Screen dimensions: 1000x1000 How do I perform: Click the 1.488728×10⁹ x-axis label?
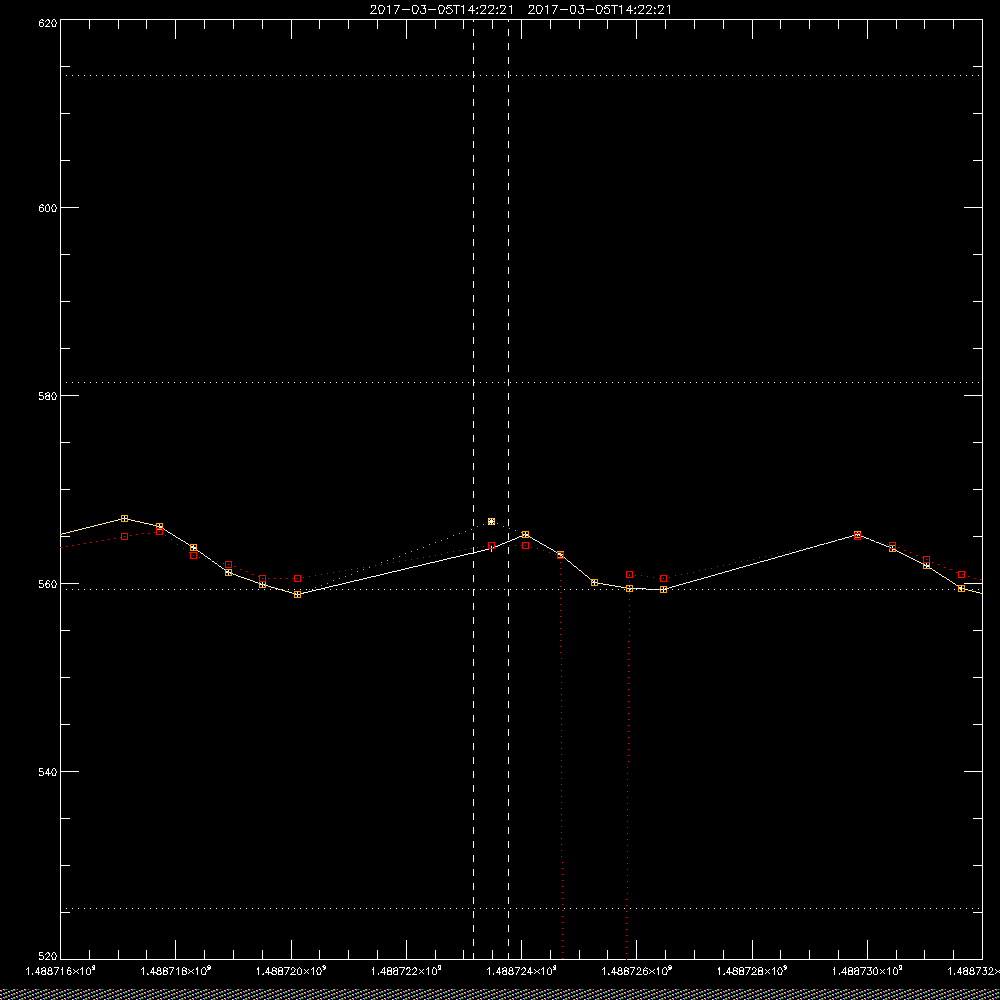point(753,971)
